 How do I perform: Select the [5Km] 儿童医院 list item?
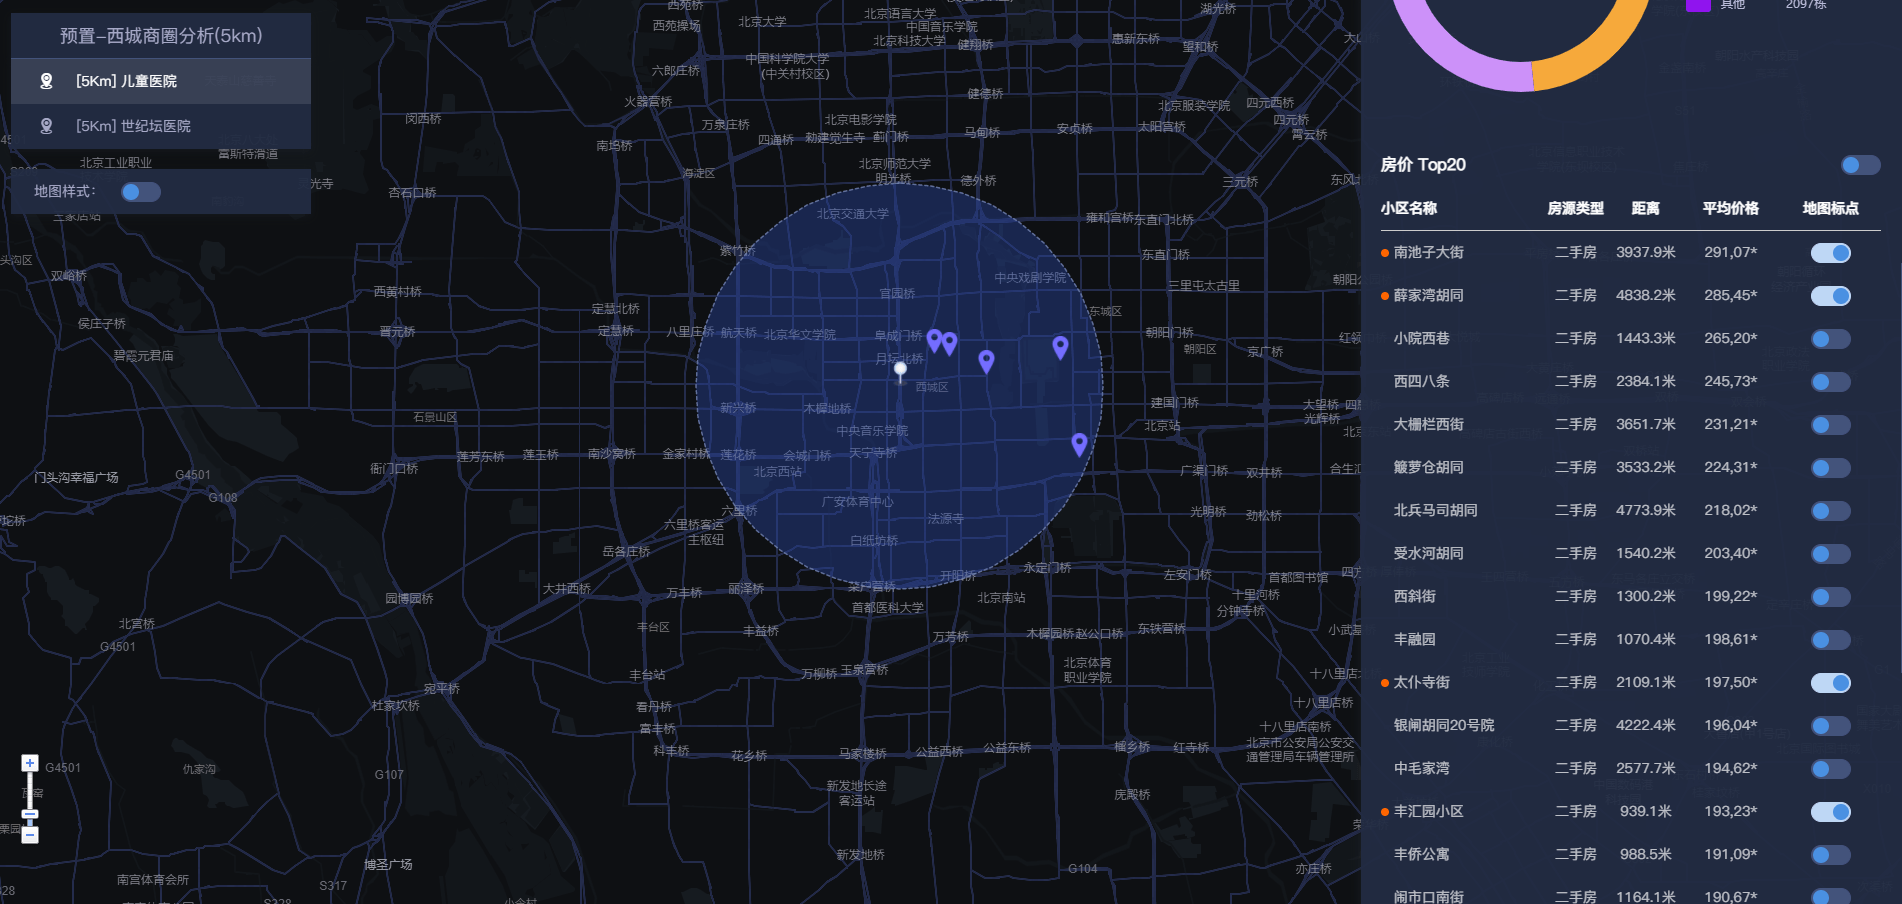(x=161, y=81)
